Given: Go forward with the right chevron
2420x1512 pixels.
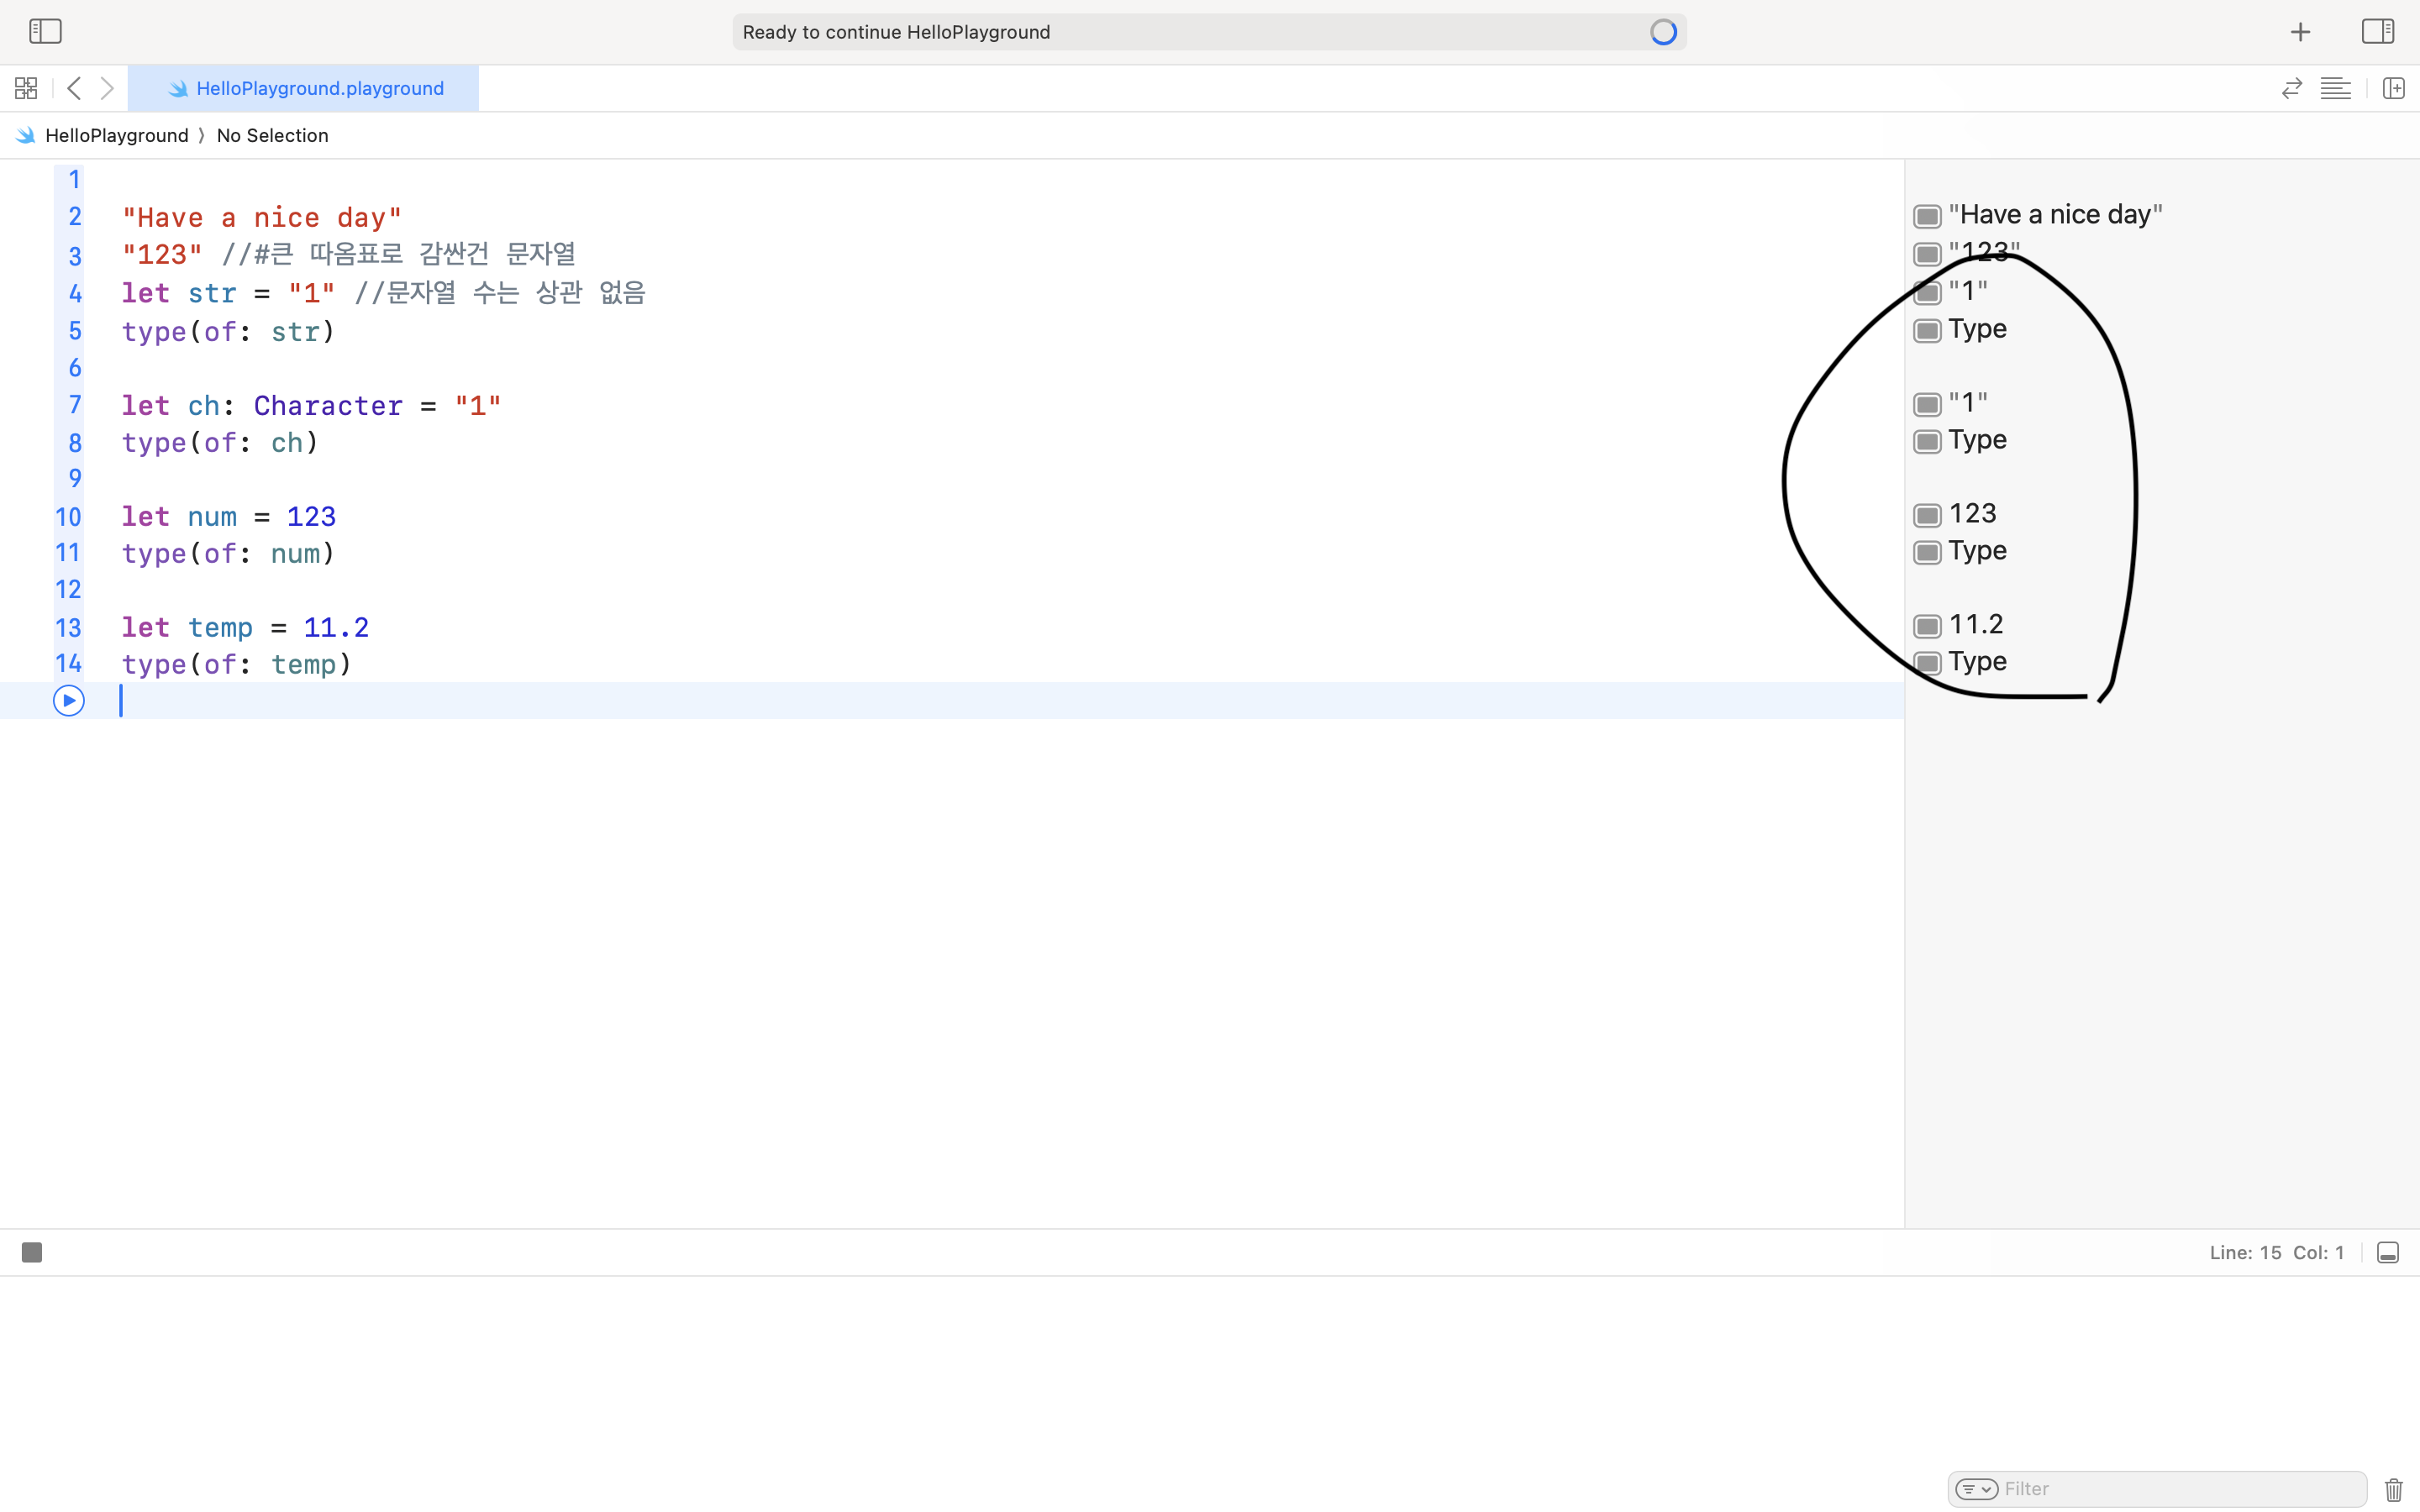Looking at the screenshot, I should tap(107, 88).
